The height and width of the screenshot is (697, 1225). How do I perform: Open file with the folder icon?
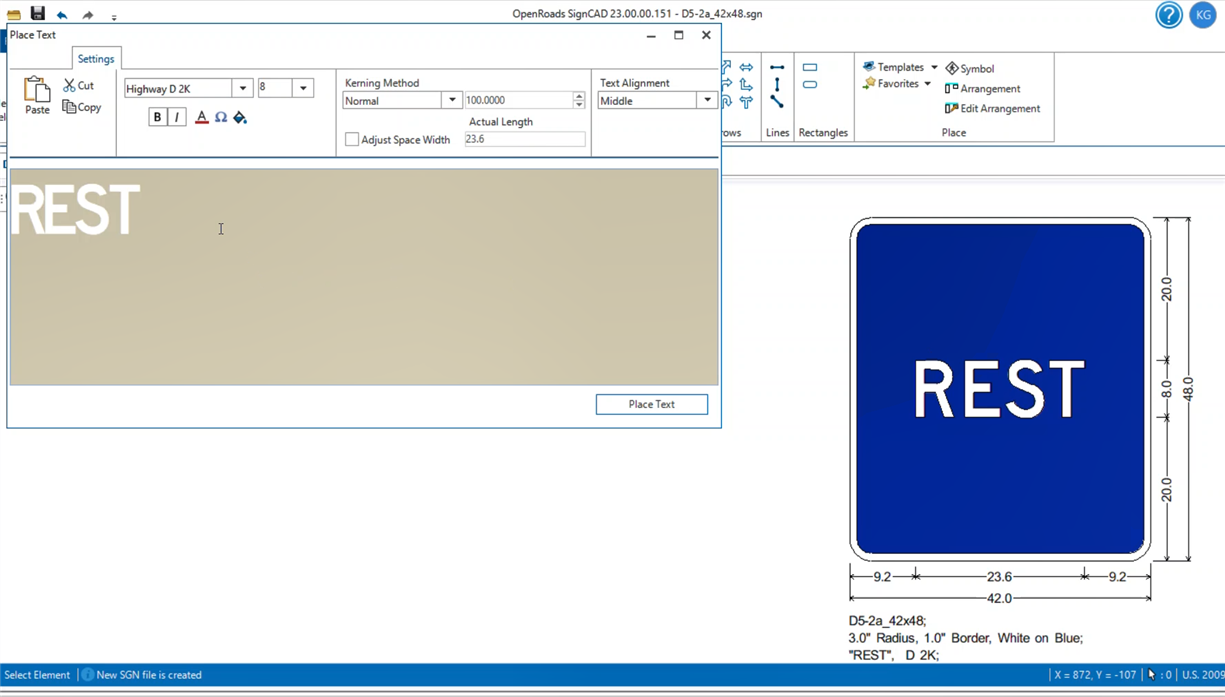14,14
